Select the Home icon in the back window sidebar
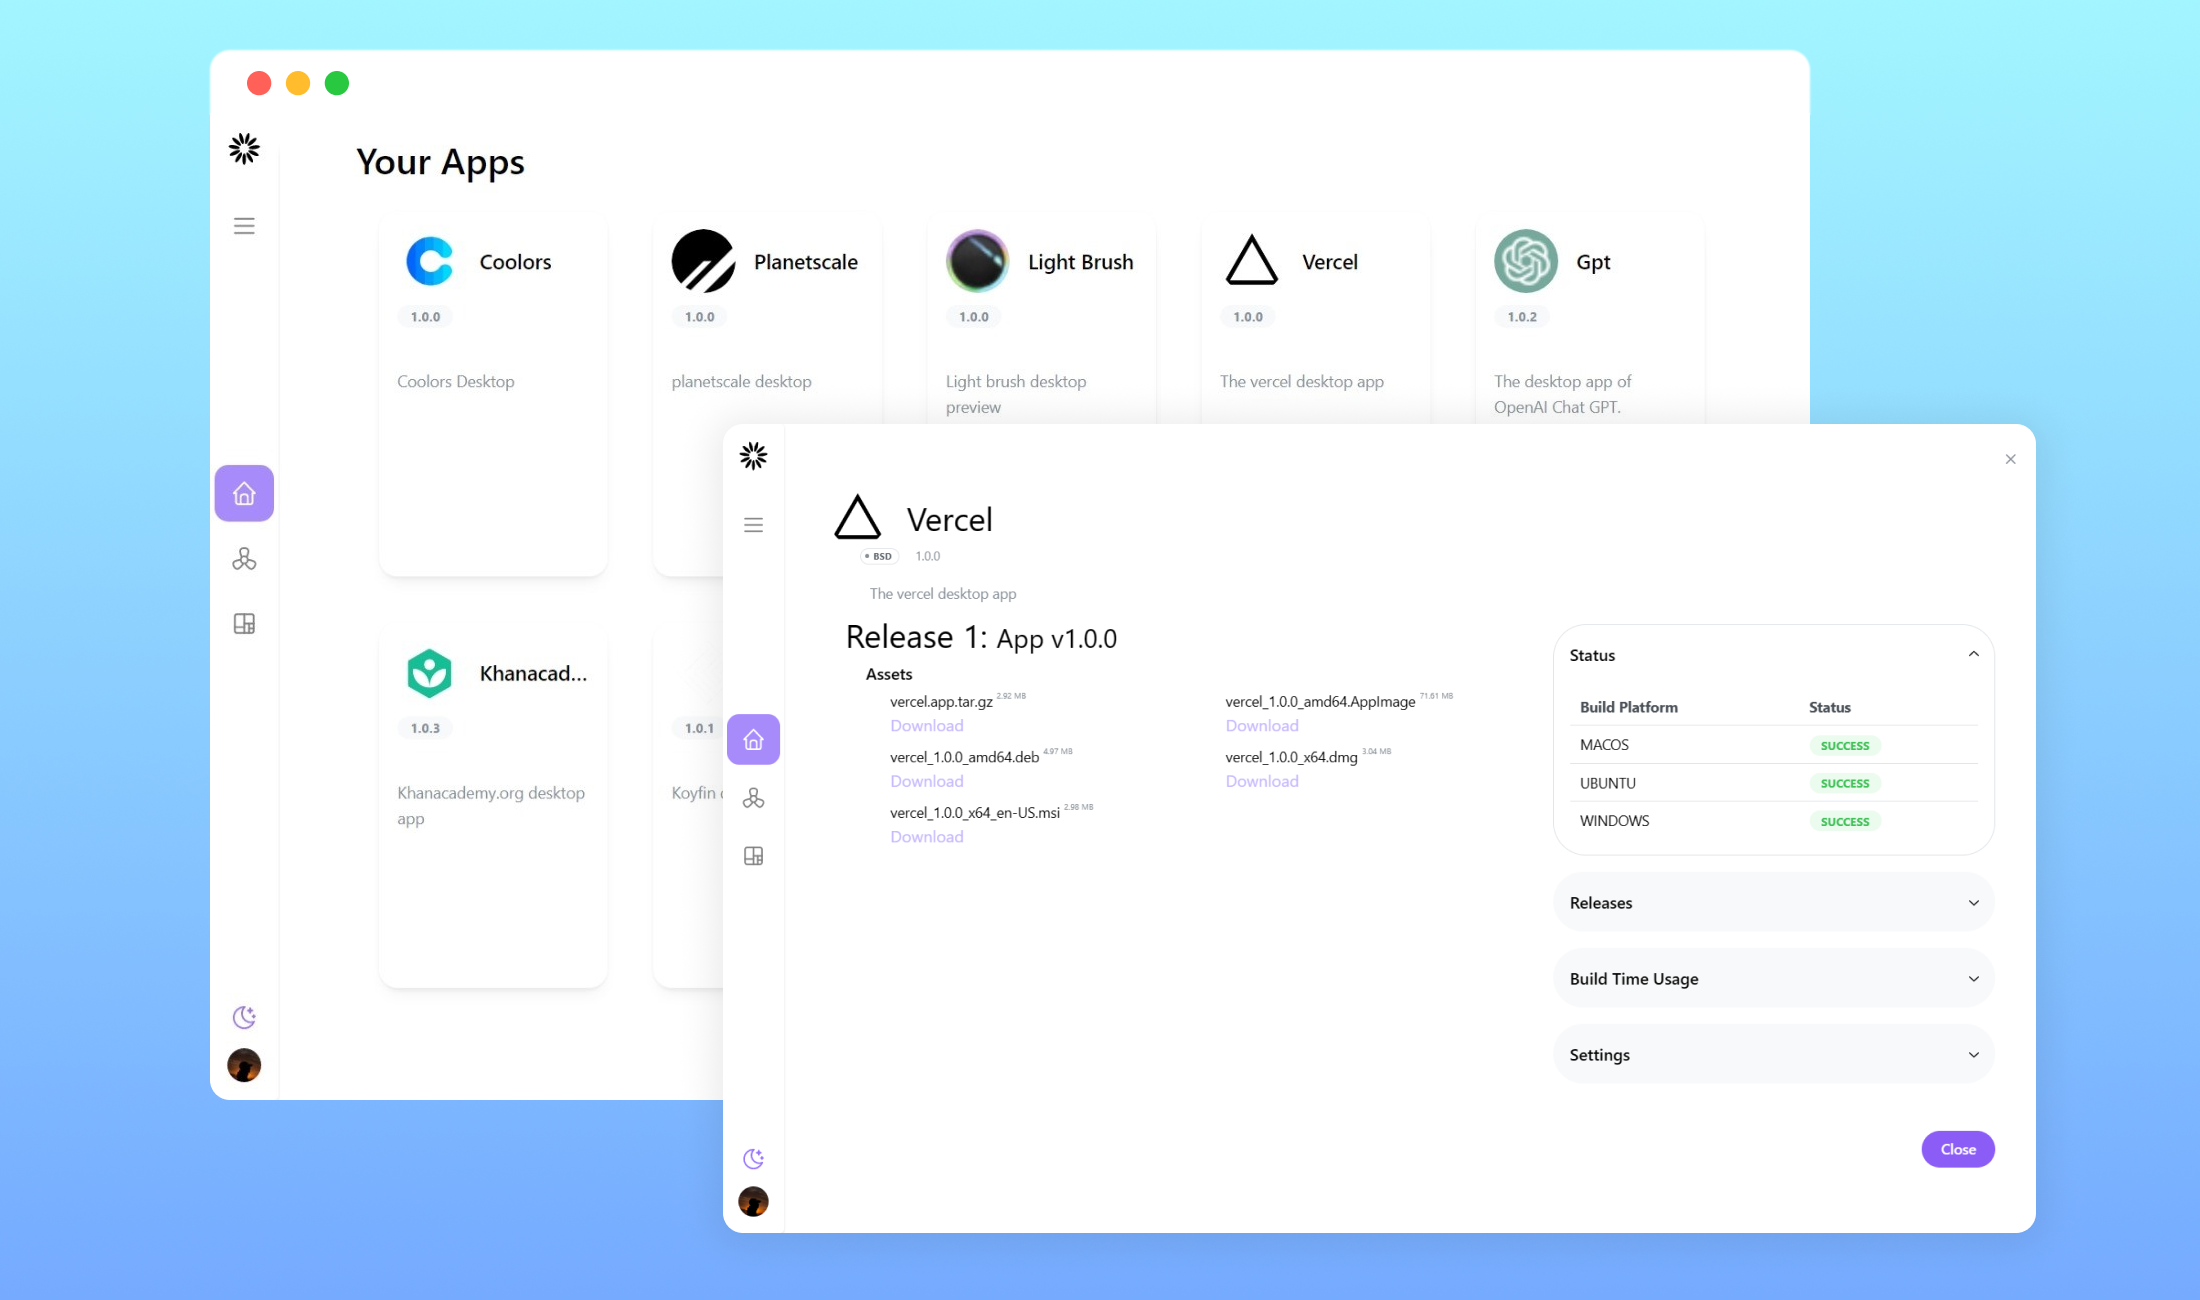The height and width of the screenshot is (1300, 2200). 244,493
